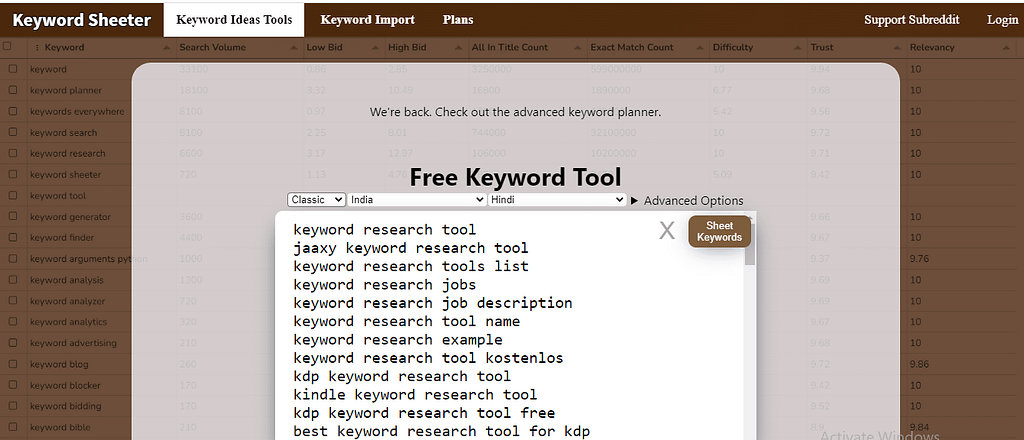1024x440 pixels.
Task: Click the 'keyword blocker' table cell
Action: [65, 385]
